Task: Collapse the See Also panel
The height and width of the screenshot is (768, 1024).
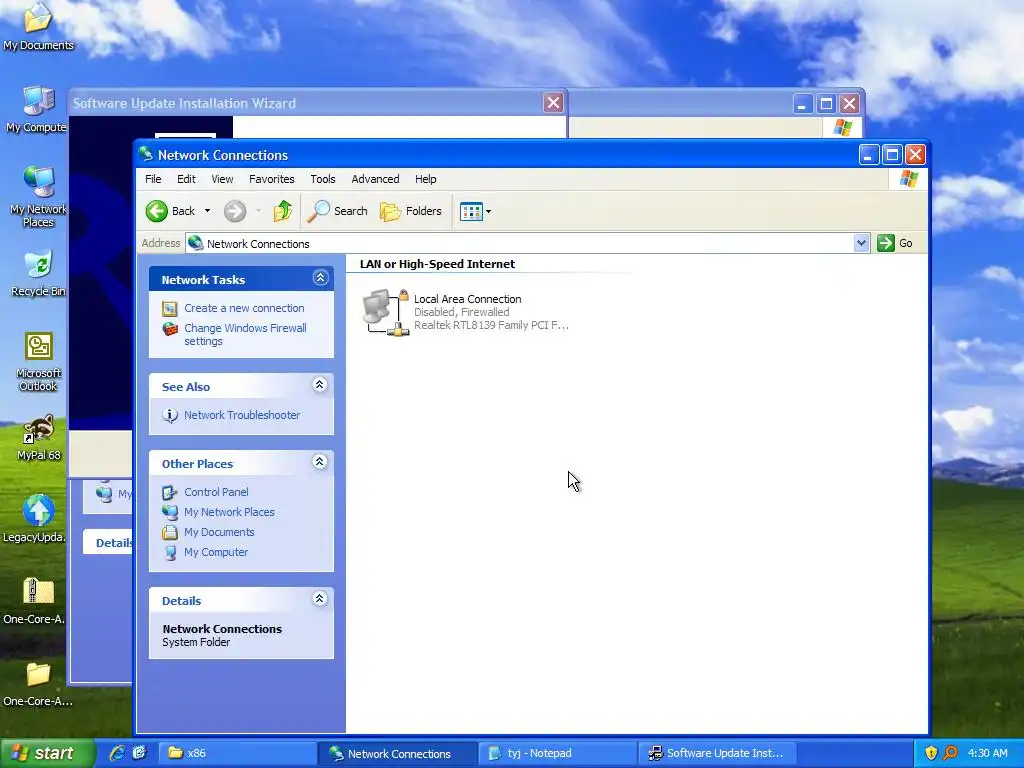Action: 319,385
